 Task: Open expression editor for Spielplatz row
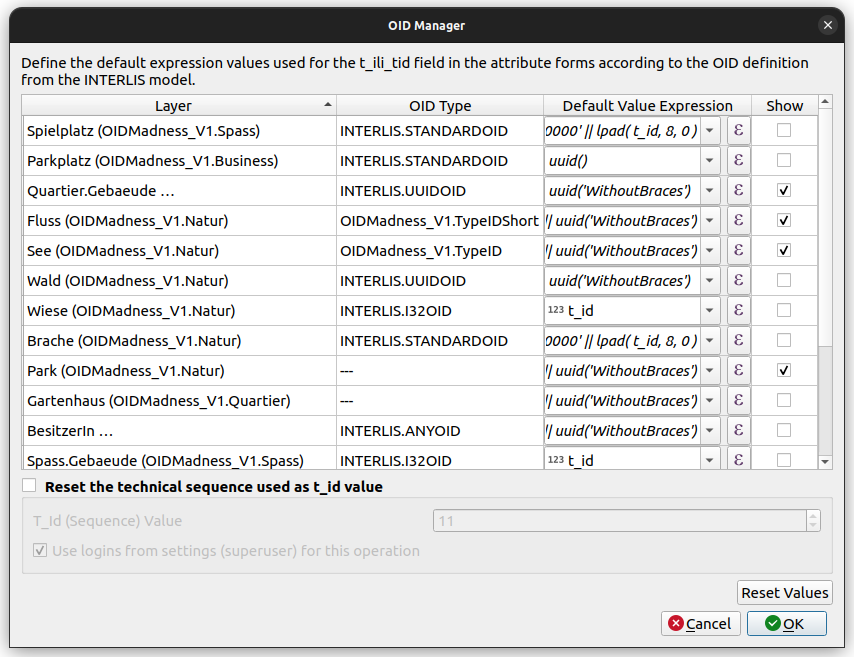[x=738, y=131]
